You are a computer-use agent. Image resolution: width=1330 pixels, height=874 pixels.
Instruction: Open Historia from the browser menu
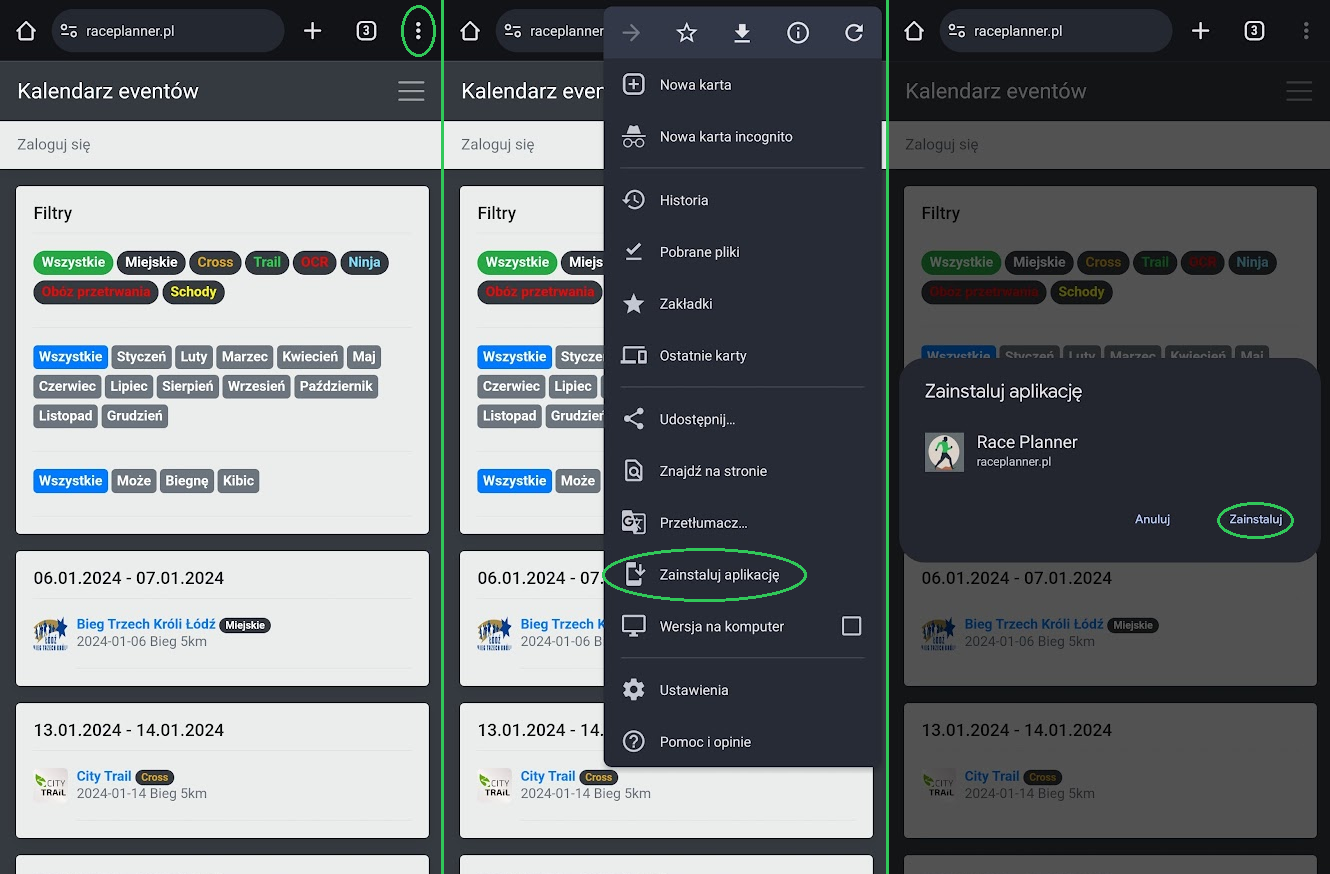coord(684,200)
